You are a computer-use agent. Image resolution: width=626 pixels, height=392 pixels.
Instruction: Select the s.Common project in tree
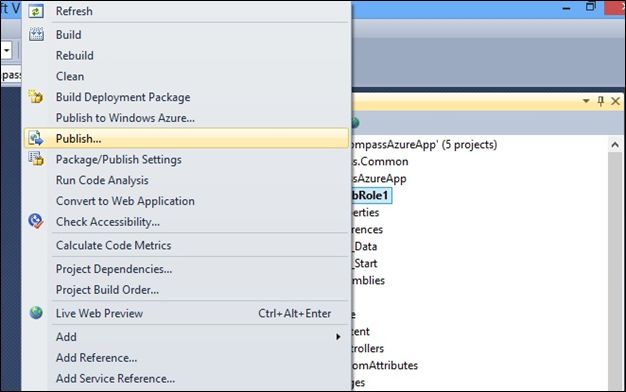pos(380,162)
